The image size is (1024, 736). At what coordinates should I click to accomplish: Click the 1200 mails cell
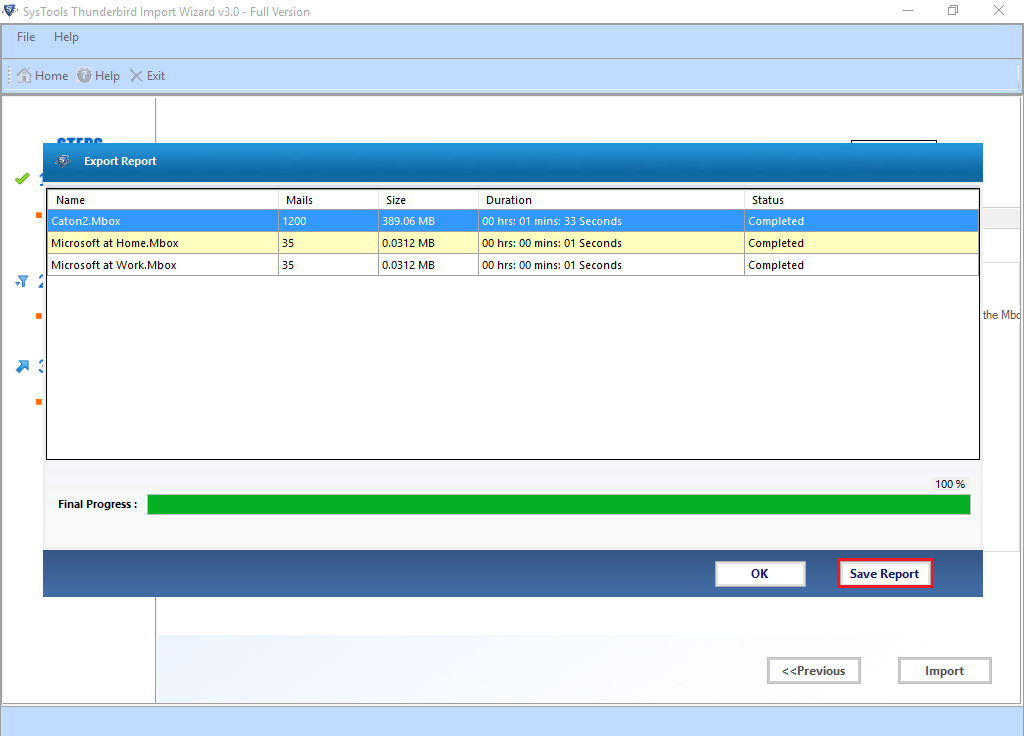tap(328, 221)
